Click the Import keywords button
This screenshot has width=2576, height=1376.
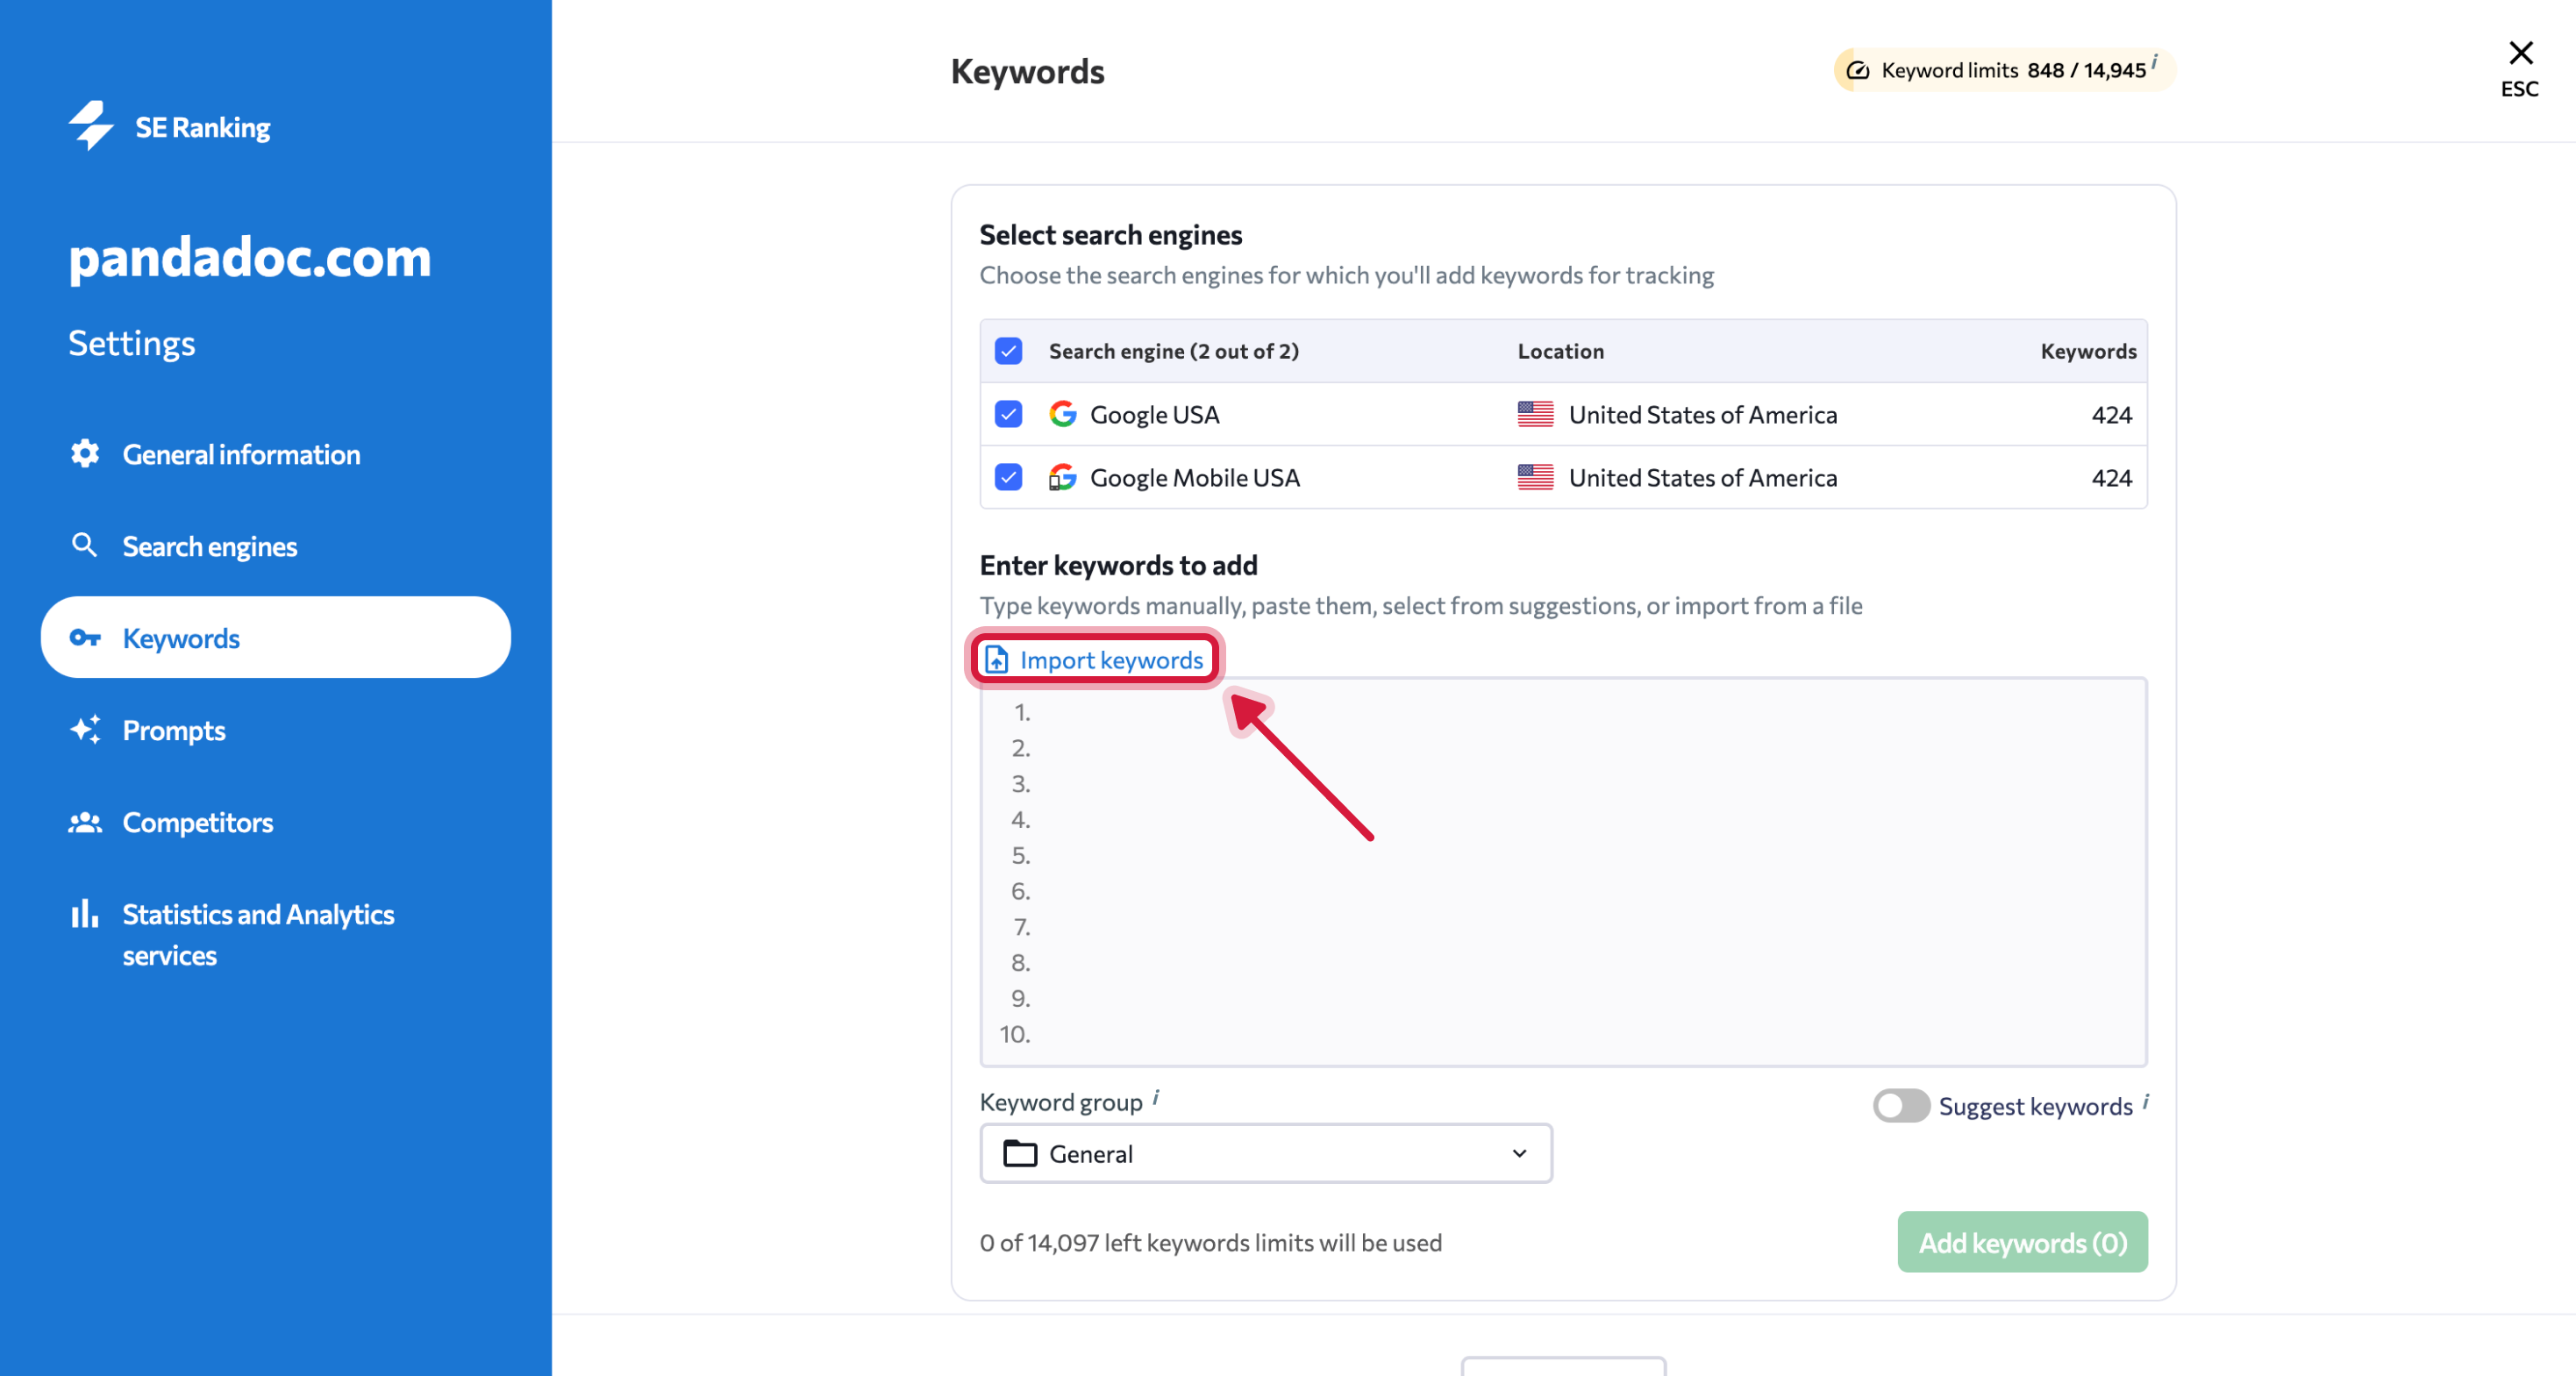point(1094,659)
